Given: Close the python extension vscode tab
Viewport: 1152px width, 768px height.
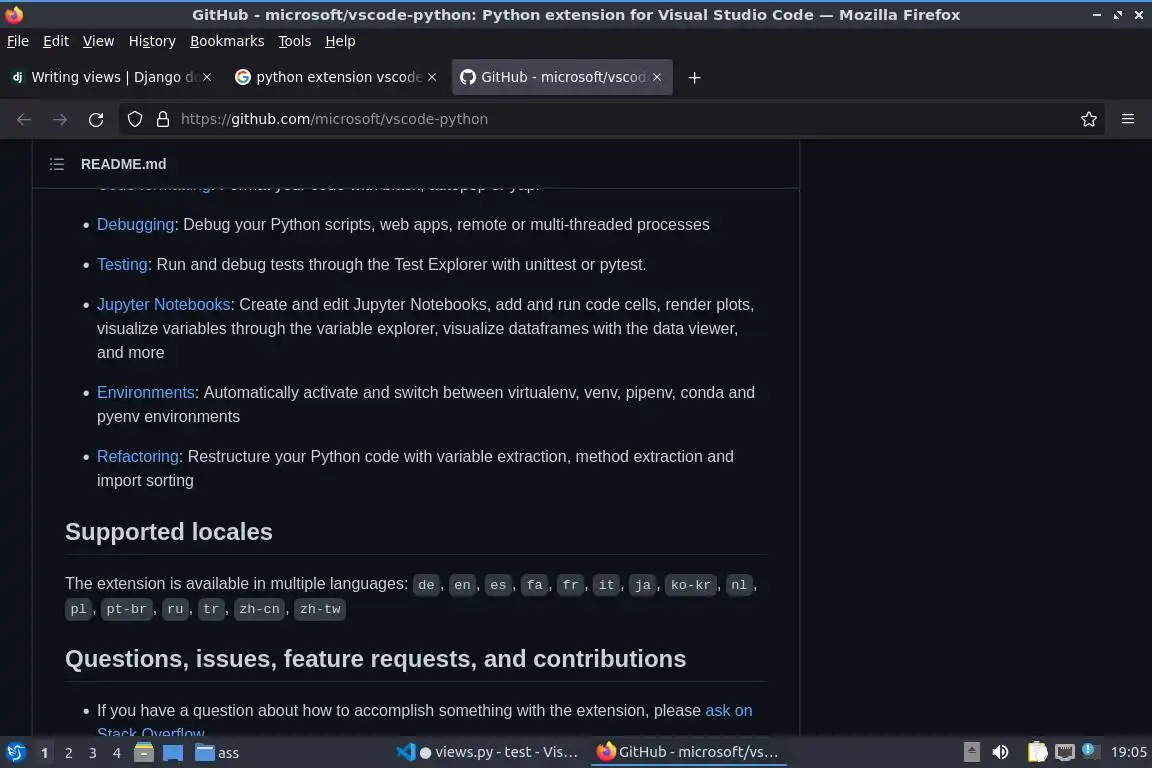Looking at the screenshot, I should (432, 77).
